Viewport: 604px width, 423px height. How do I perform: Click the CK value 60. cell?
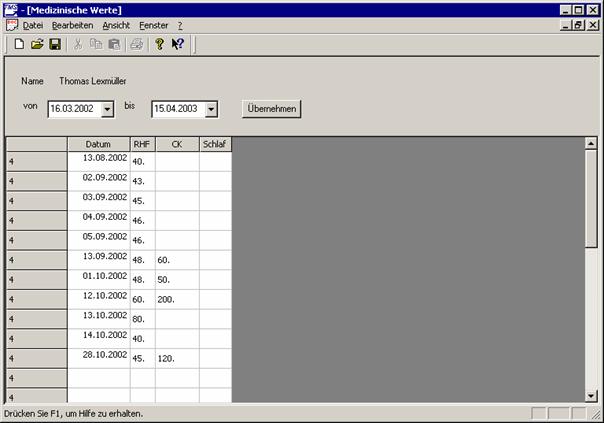click(x=177, y=260)
